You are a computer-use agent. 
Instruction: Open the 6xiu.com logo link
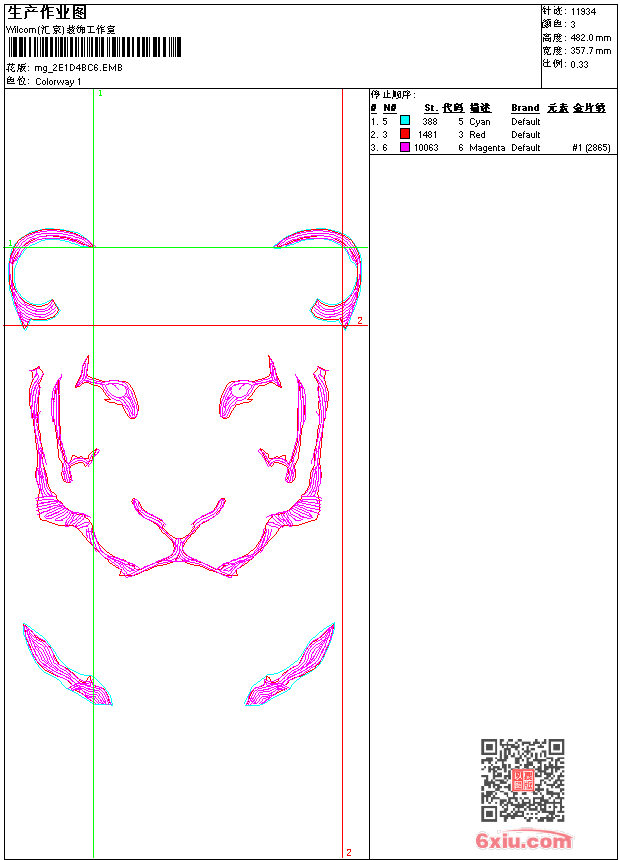[524, 840]
